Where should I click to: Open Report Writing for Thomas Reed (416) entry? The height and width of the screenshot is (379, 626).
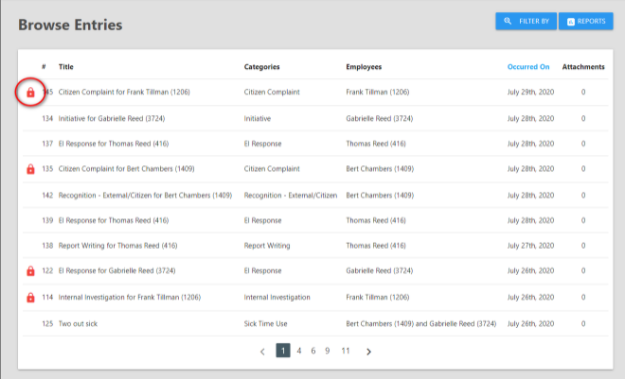coord(118,245)
